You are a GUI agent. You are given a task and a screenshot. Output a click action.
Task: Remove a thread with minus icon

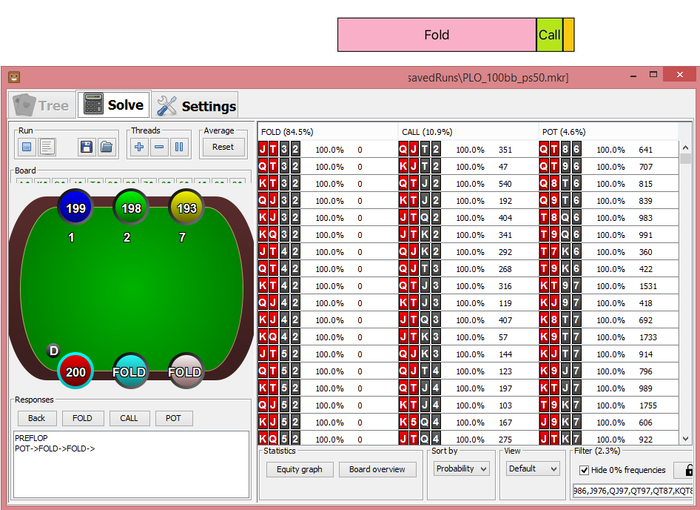159,146
